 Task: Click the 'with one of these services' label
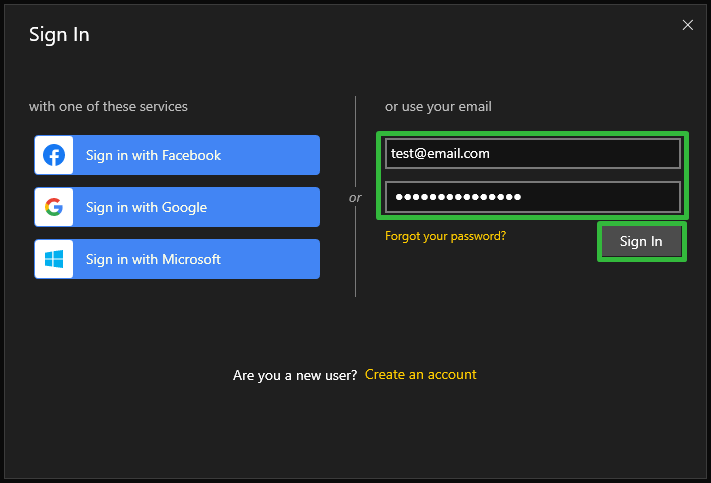pyautogui.click(x=108, y=107)
